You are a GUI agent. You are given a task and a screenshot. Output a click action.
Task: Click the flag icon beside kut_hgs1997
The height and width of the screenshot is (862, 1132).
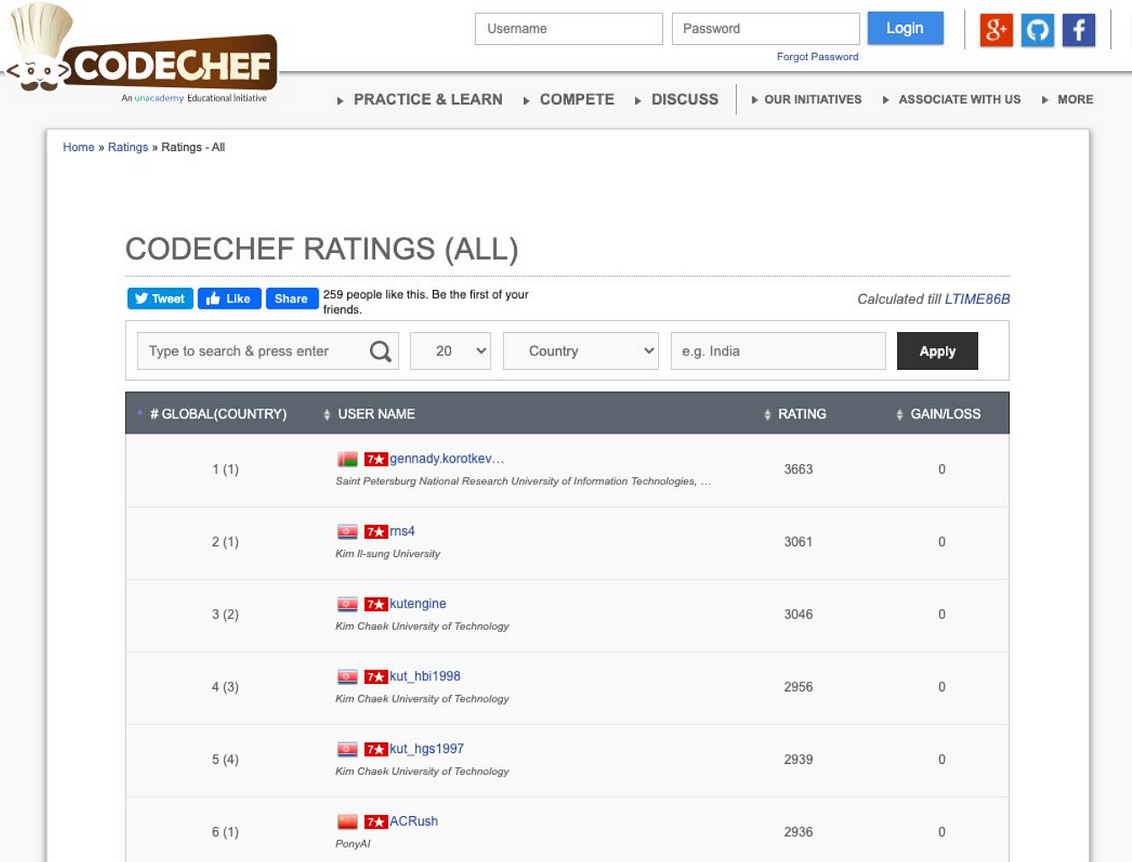pyautogui.click(x=347, y=749)
